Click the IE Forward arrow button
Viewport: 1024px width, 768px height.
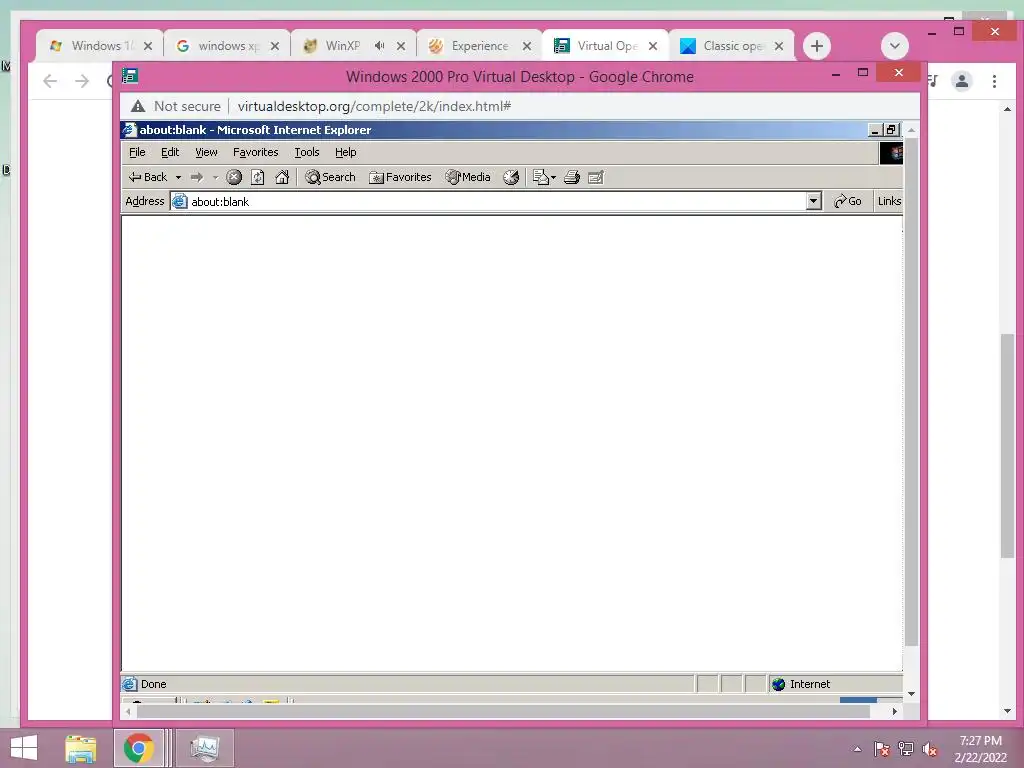(197, 177)
